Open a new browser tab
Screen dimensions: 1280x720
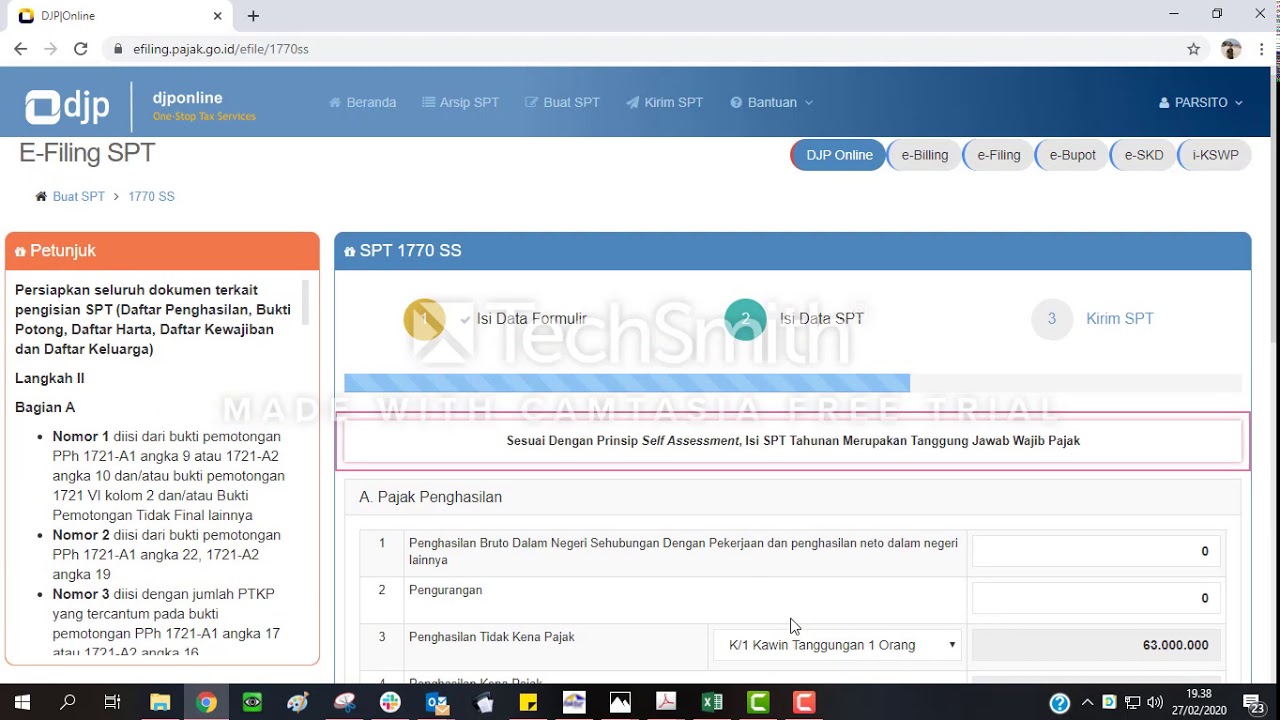(253, 16)
